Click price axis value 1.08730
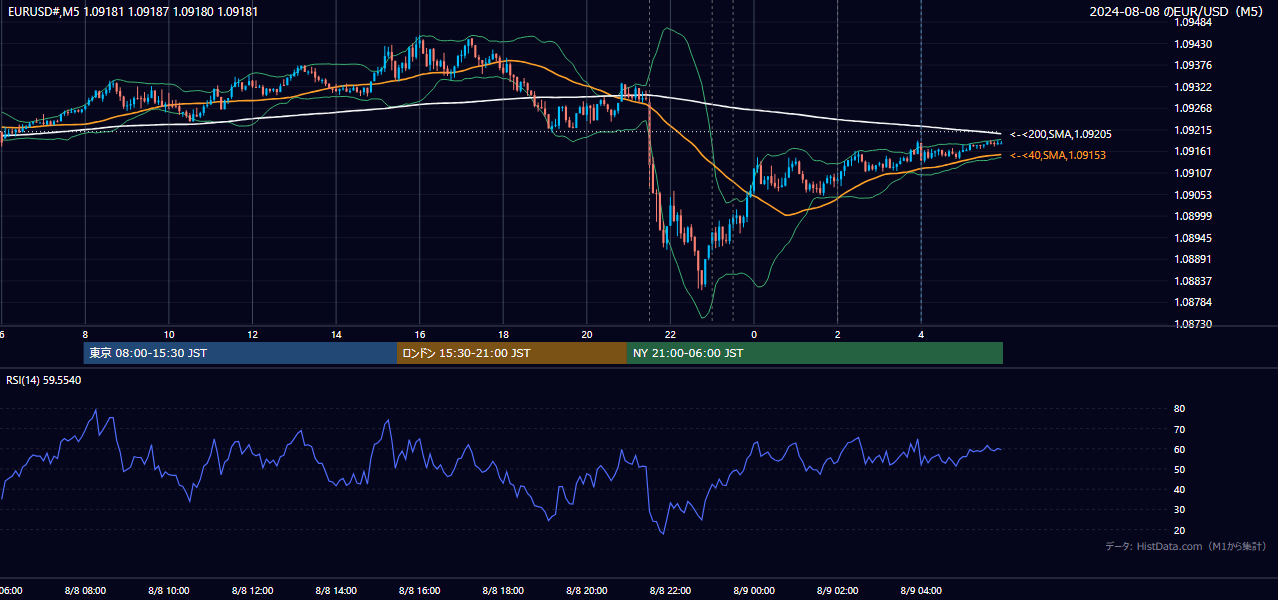This screenshot has height=600, width=1278. (x=1192, y=324)
